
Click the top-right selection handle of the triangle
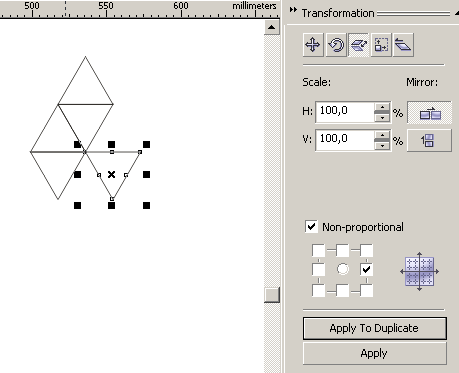[146, 144]
